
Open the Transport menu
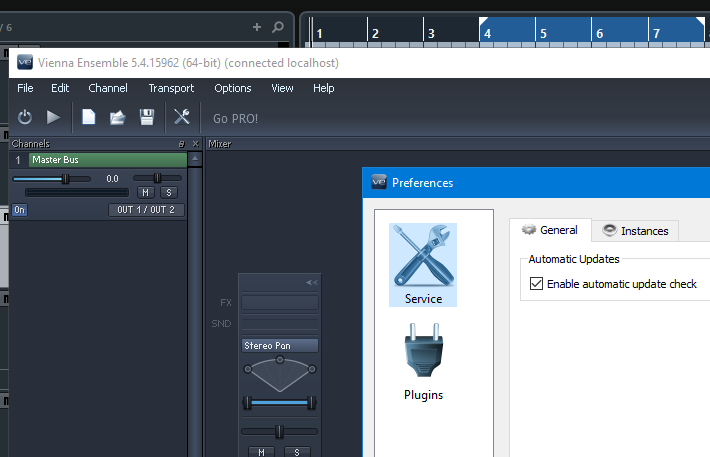pyautogui.click(x=170, y=88)
